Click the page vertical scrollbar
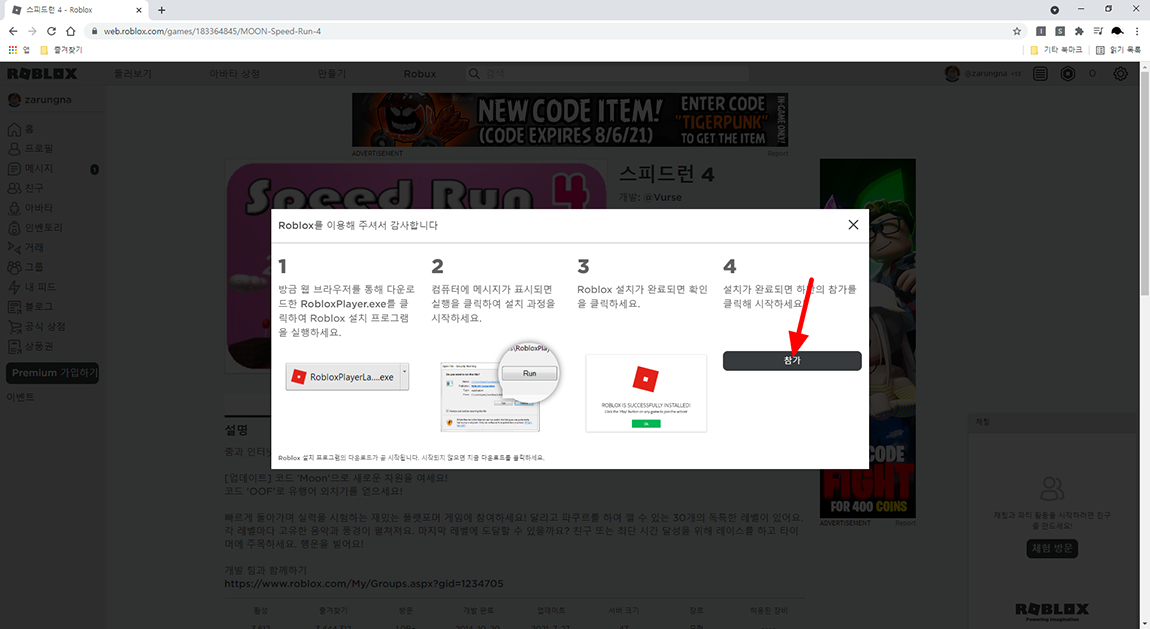 pos(1144,183)
